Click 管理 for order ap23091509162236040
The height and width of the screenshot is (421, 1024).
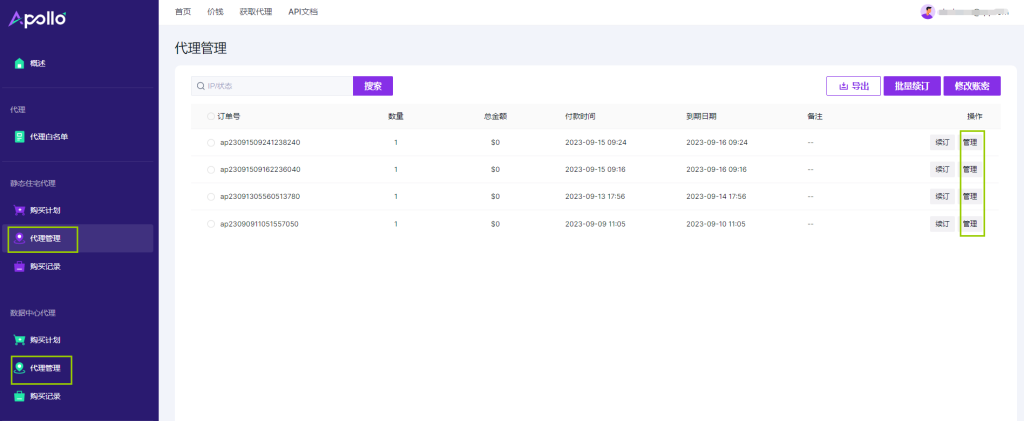click(x=970, y=170)
